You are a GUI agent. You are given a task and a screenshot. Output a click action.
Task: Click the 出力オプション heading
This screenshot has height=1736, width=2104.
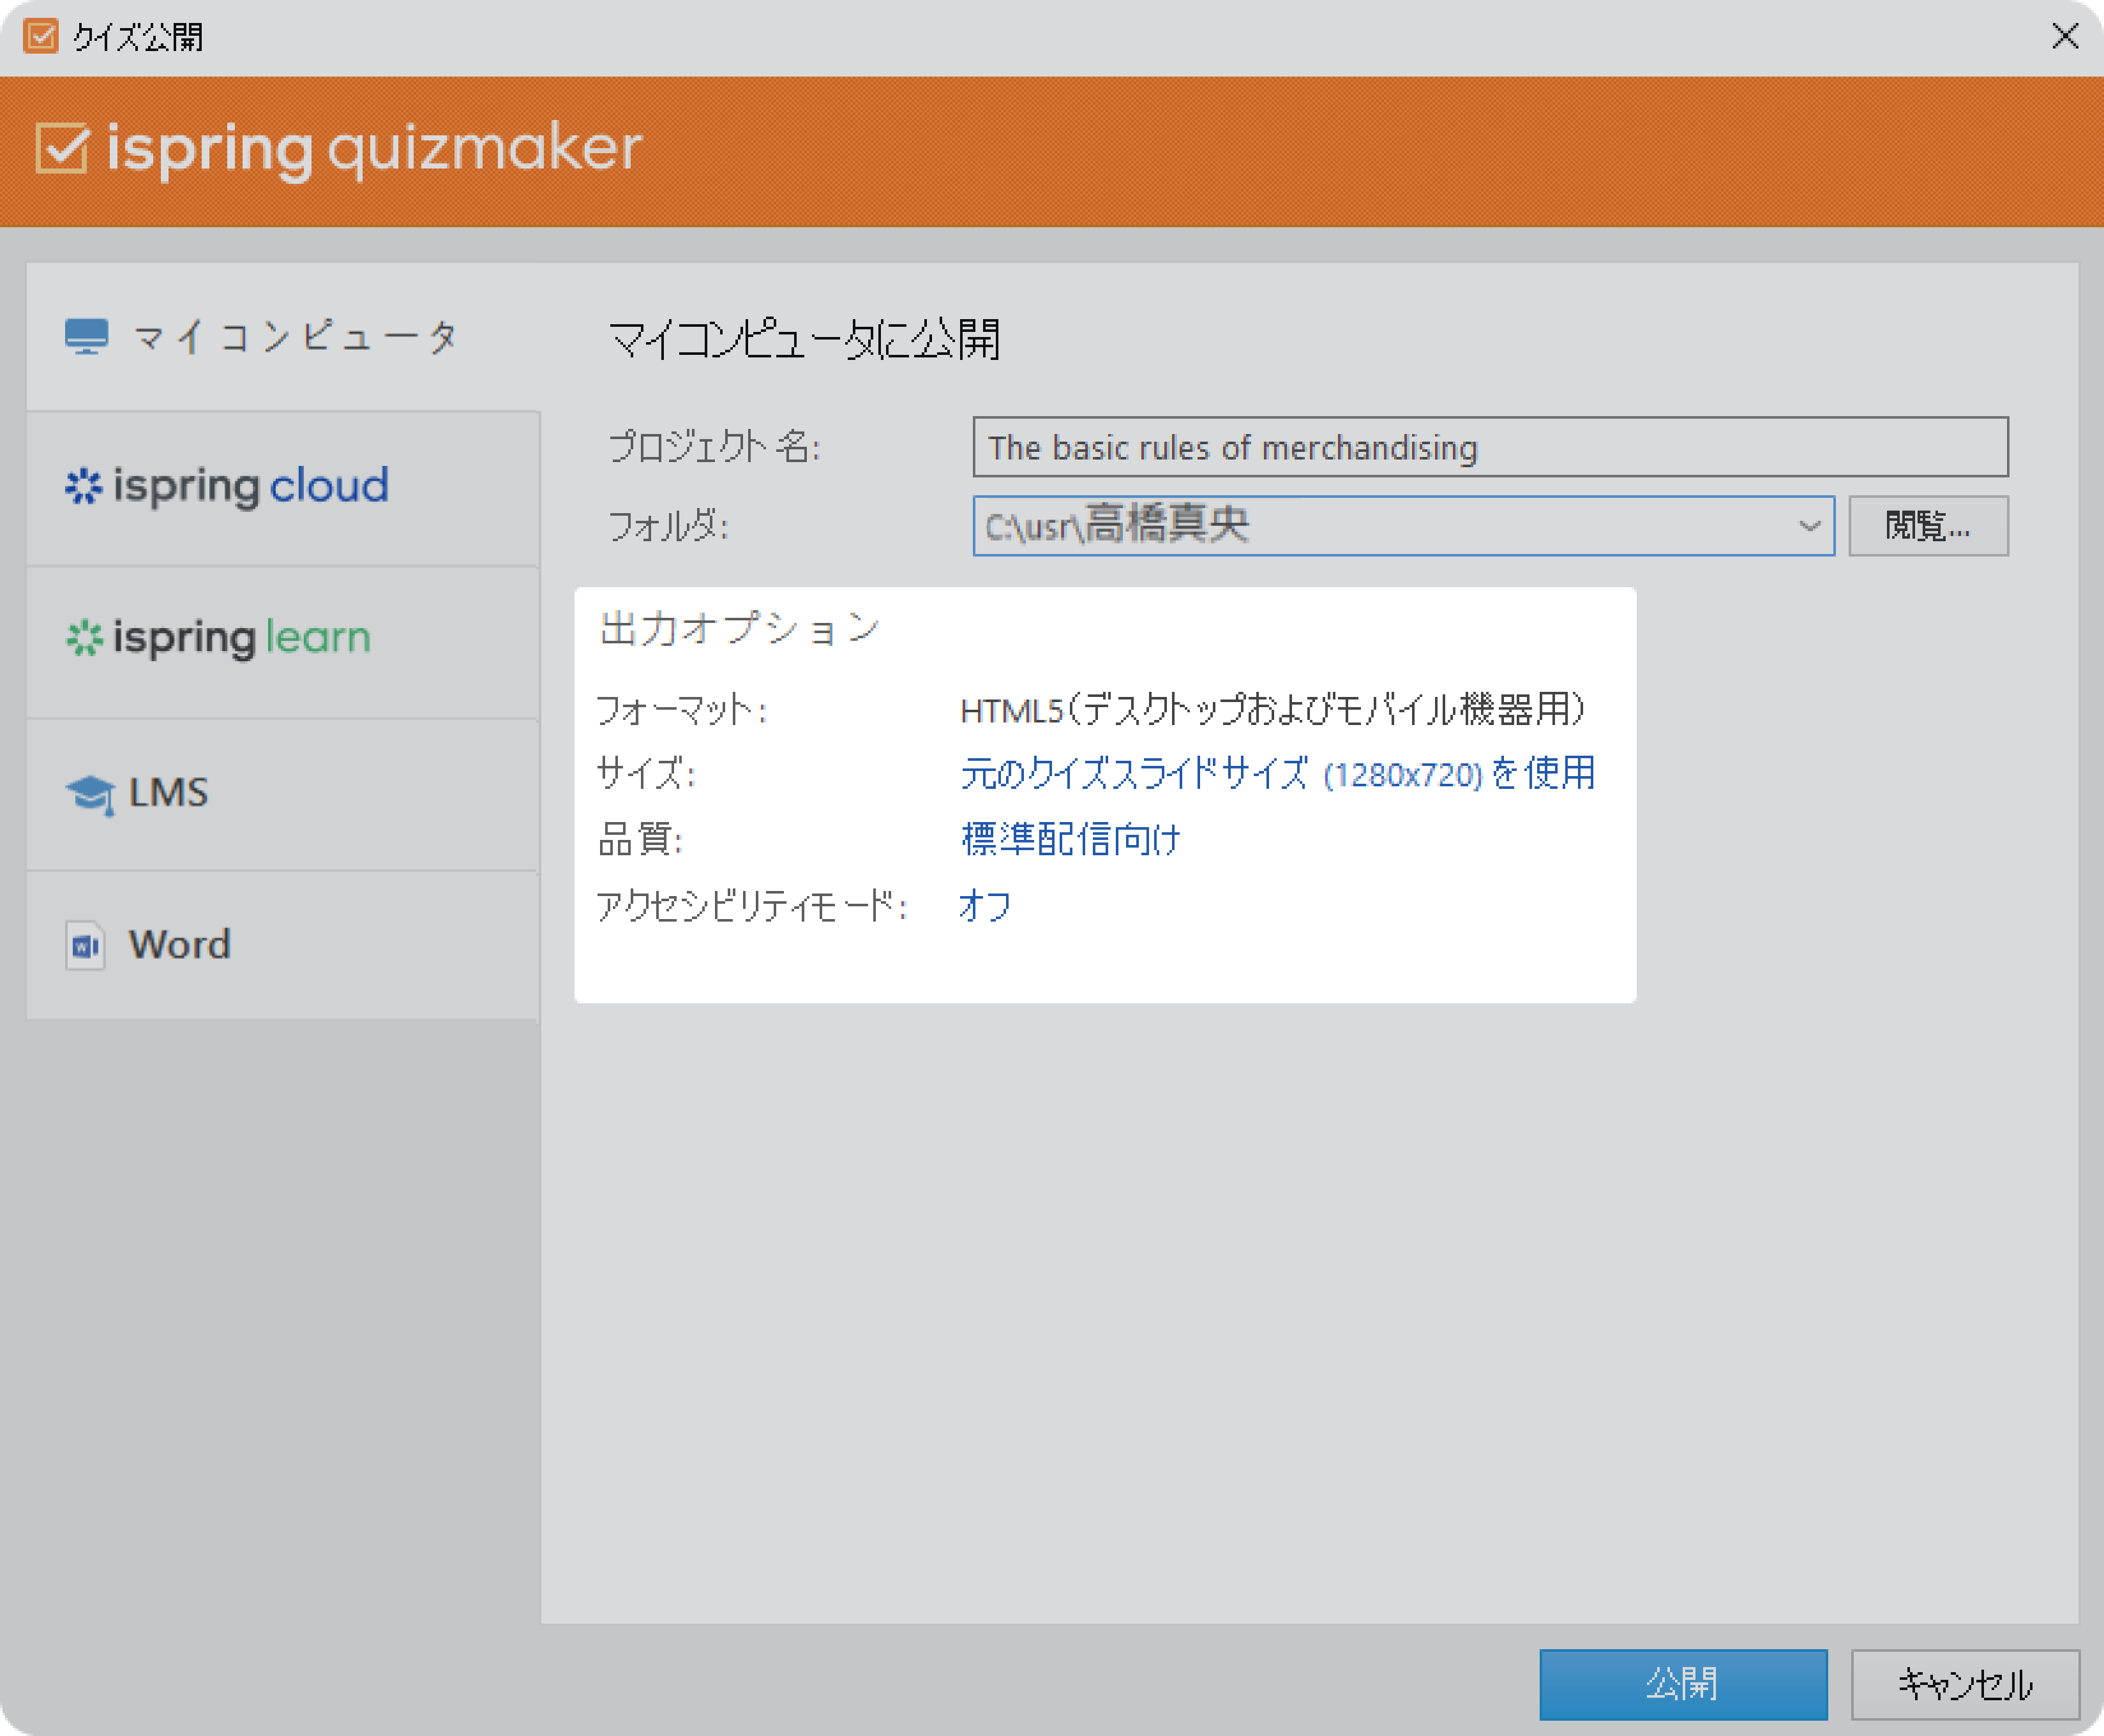pyautogui.click(x=740, y=629)
